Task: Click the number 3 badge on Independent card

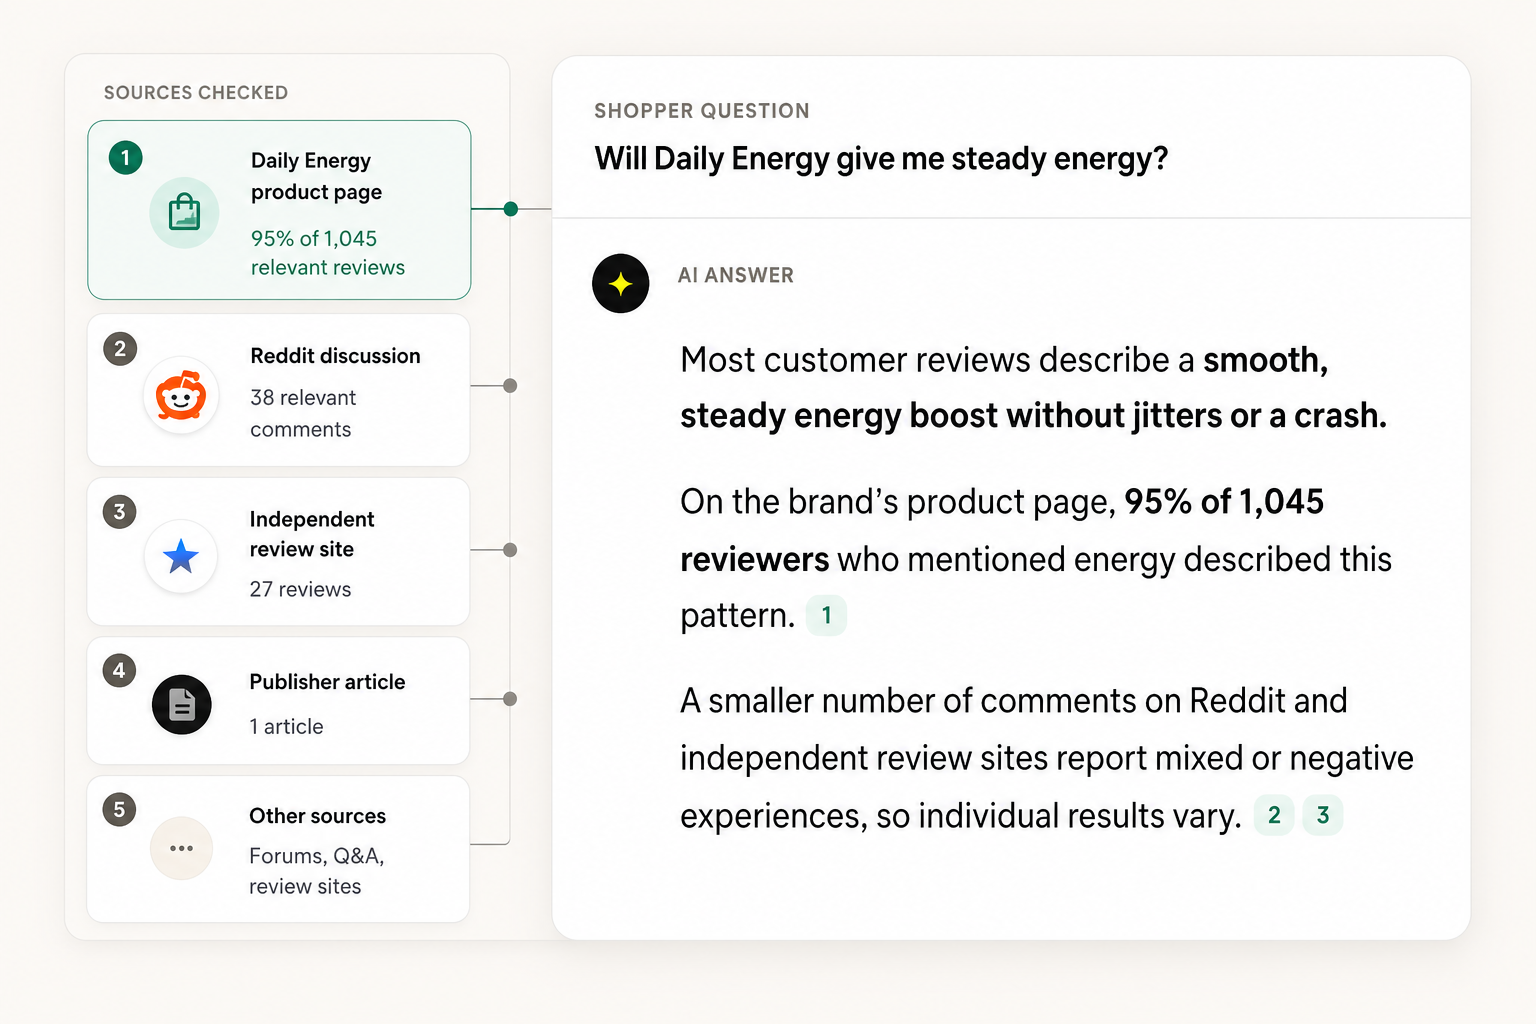Action: point(120,512)
